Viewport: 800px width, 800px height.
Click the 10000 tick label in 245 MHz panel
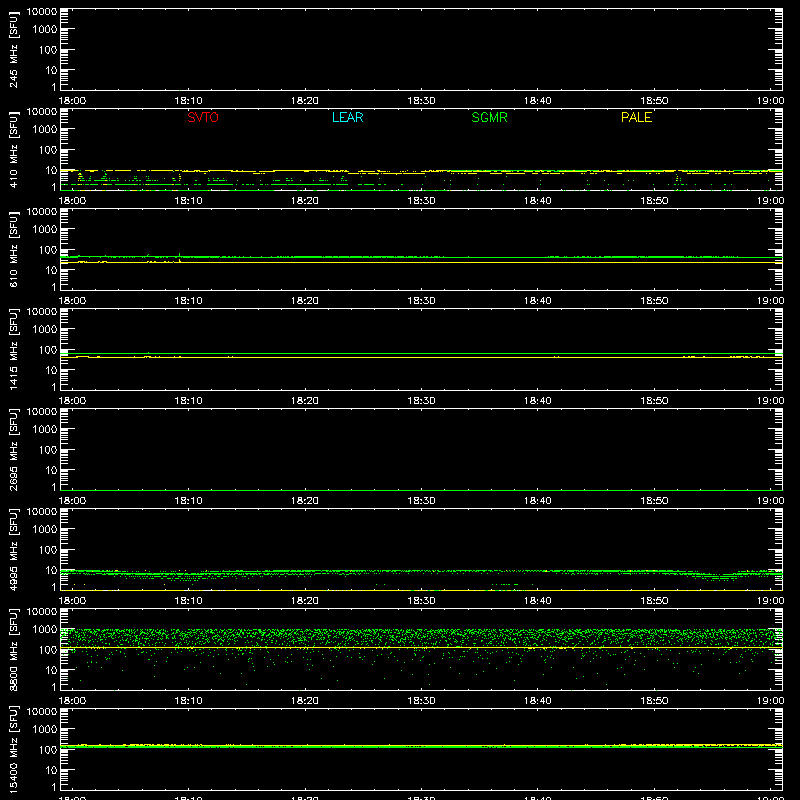[42, 12]
